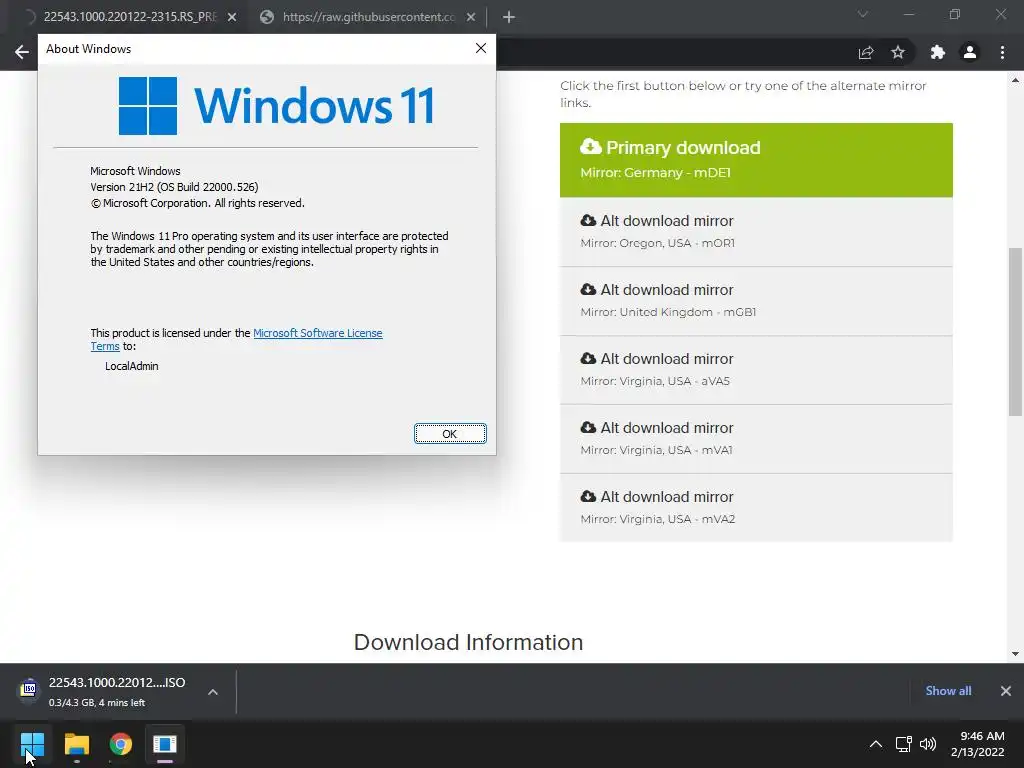This screenshot has width=1024, height=768.
Task: Open Chrome's three-dot menu
Action: (1002, 52)
